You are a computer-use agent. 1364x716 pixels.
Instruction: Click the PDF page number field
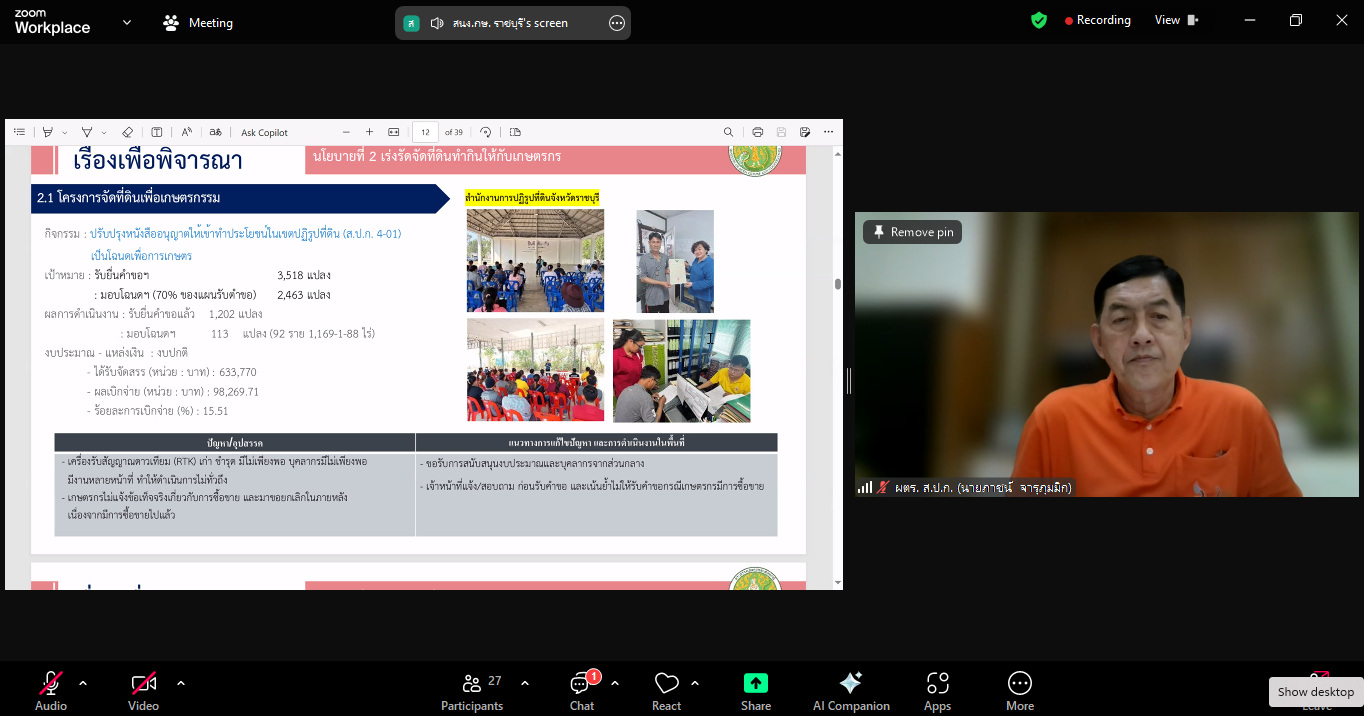425,132
